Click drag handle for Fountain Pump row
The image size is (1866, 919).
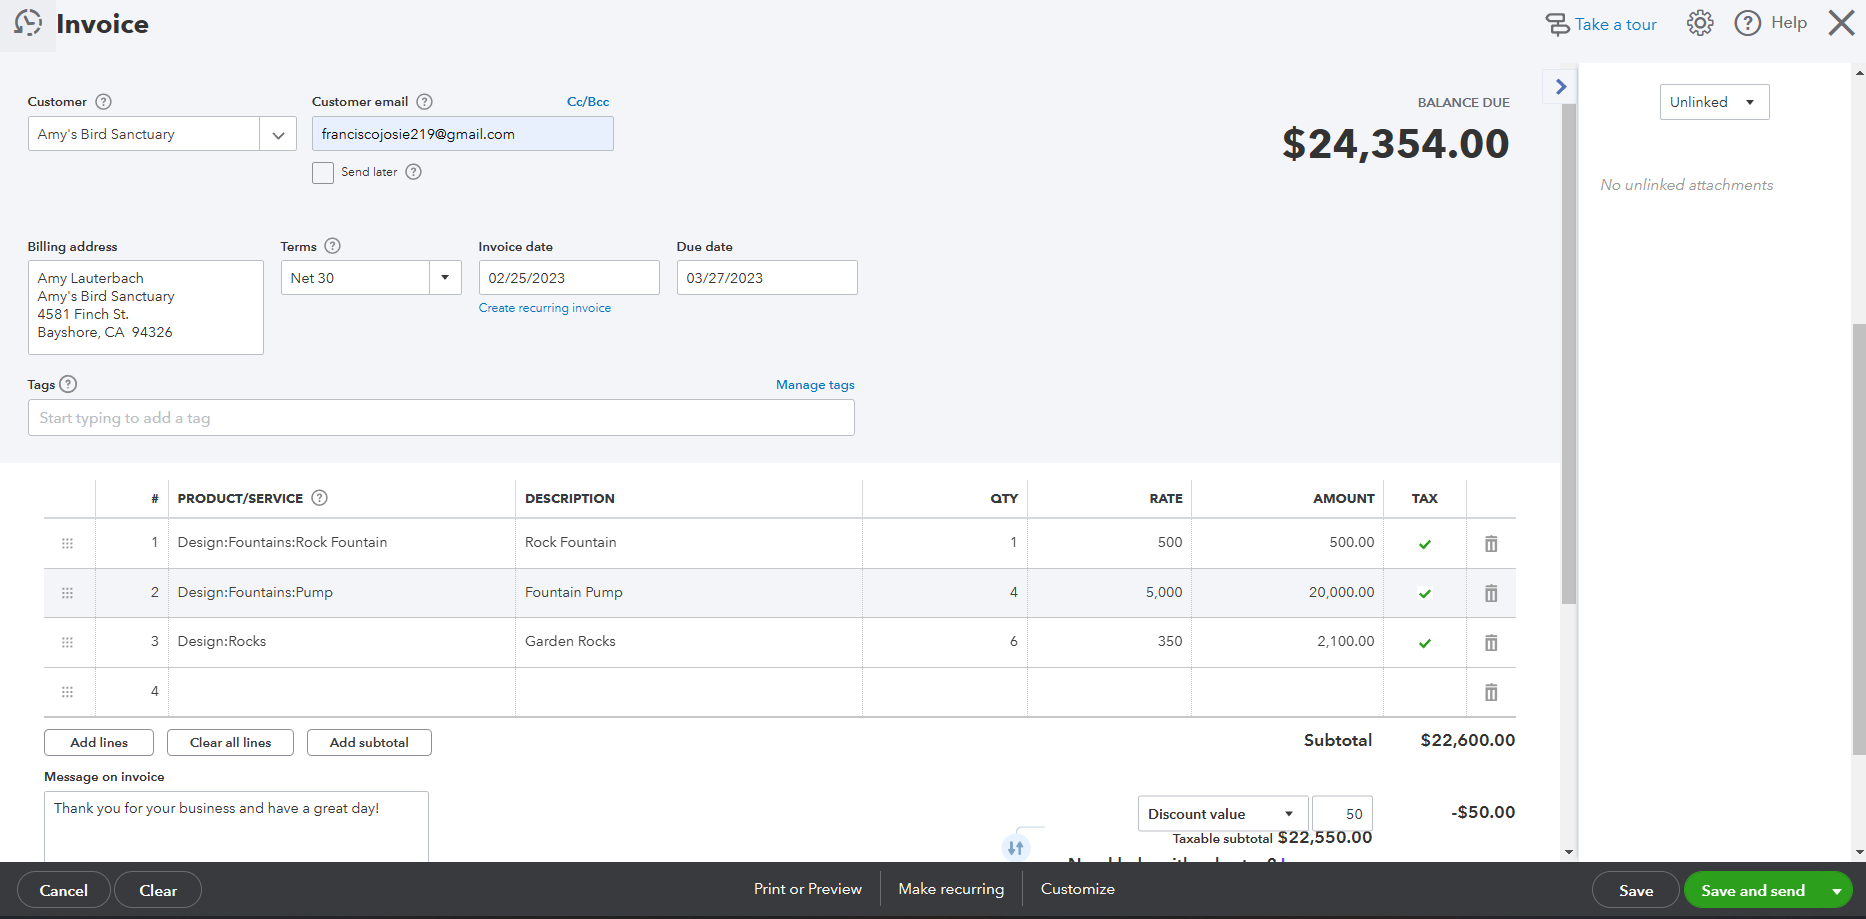click(68, 593)
